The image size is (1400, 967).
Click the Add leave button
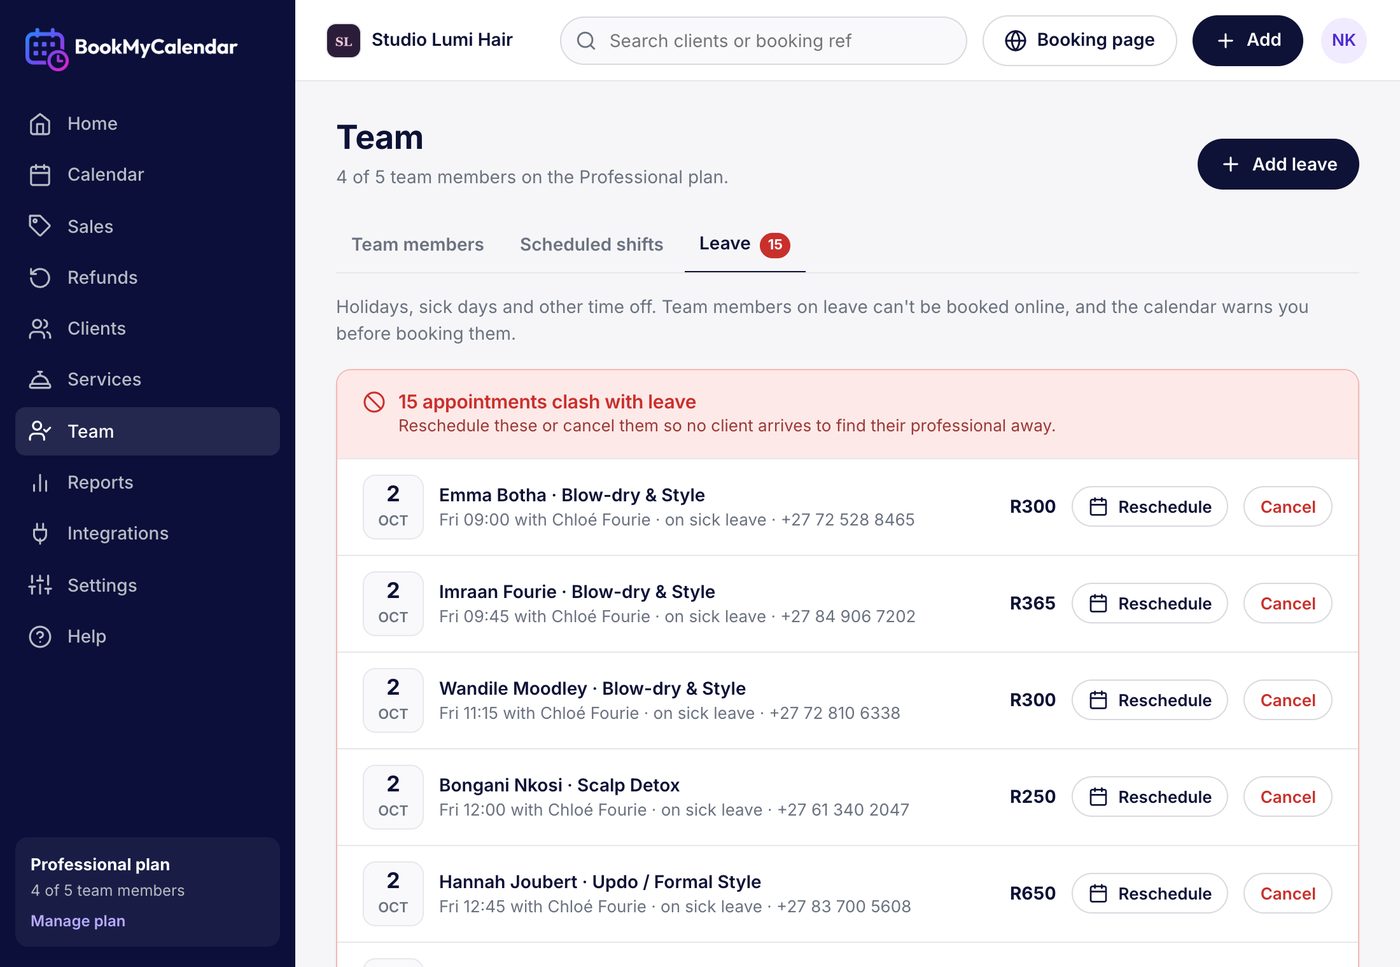tap(1278, 164)
